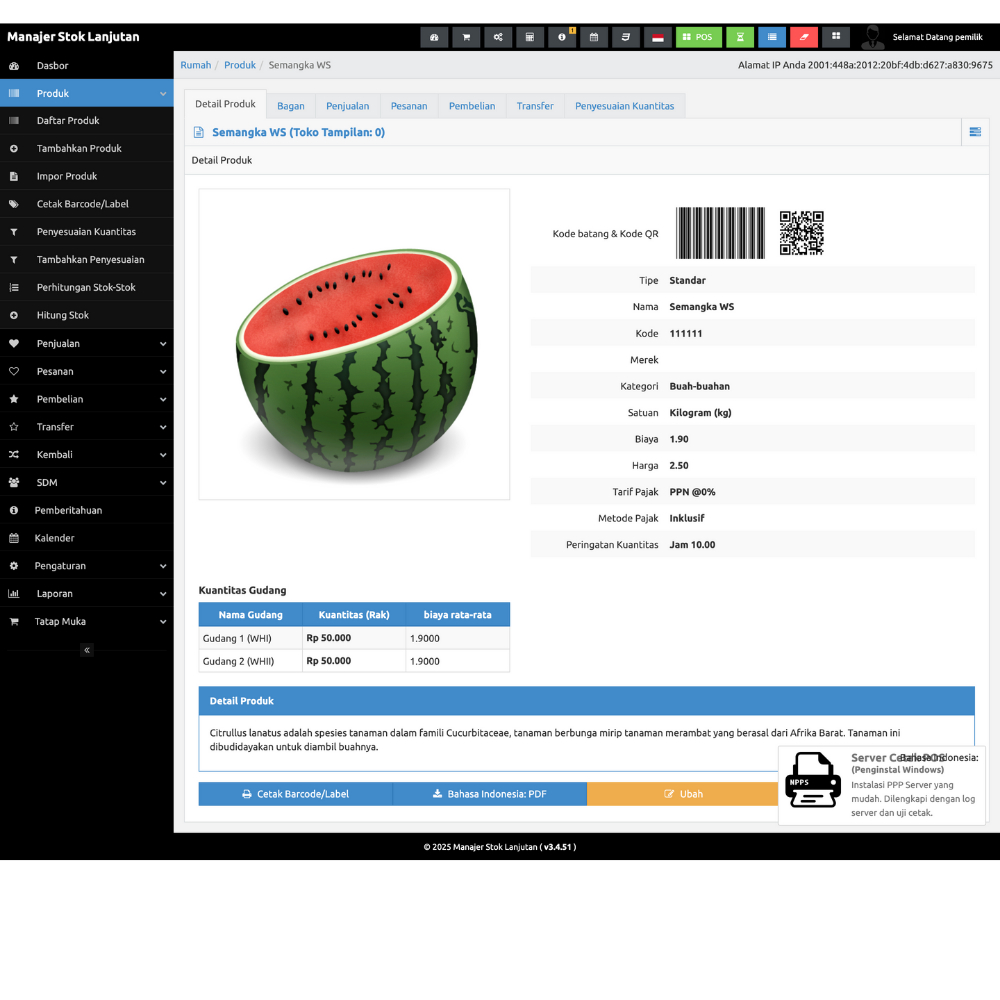Open the dashboard icon in top toolbar
The width and height of the screenshot is (1000, 1000).
[434, 38]
